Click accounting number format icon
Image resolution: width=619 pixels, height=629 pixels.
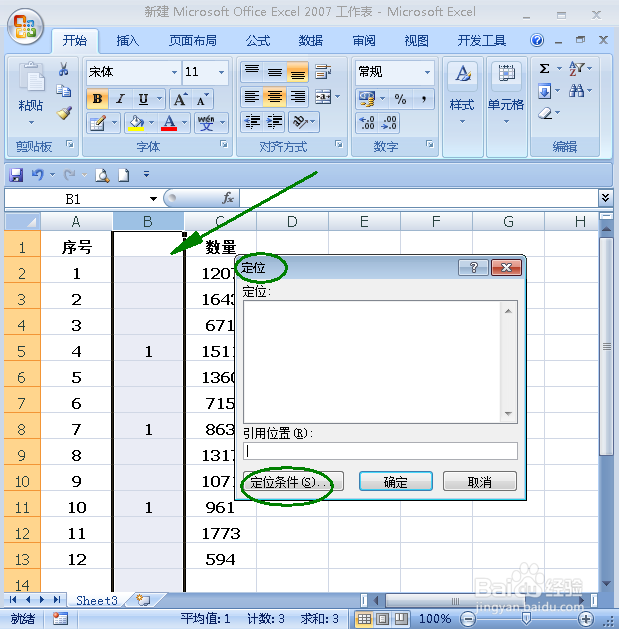pyautogui.click(x=367, y=99)
